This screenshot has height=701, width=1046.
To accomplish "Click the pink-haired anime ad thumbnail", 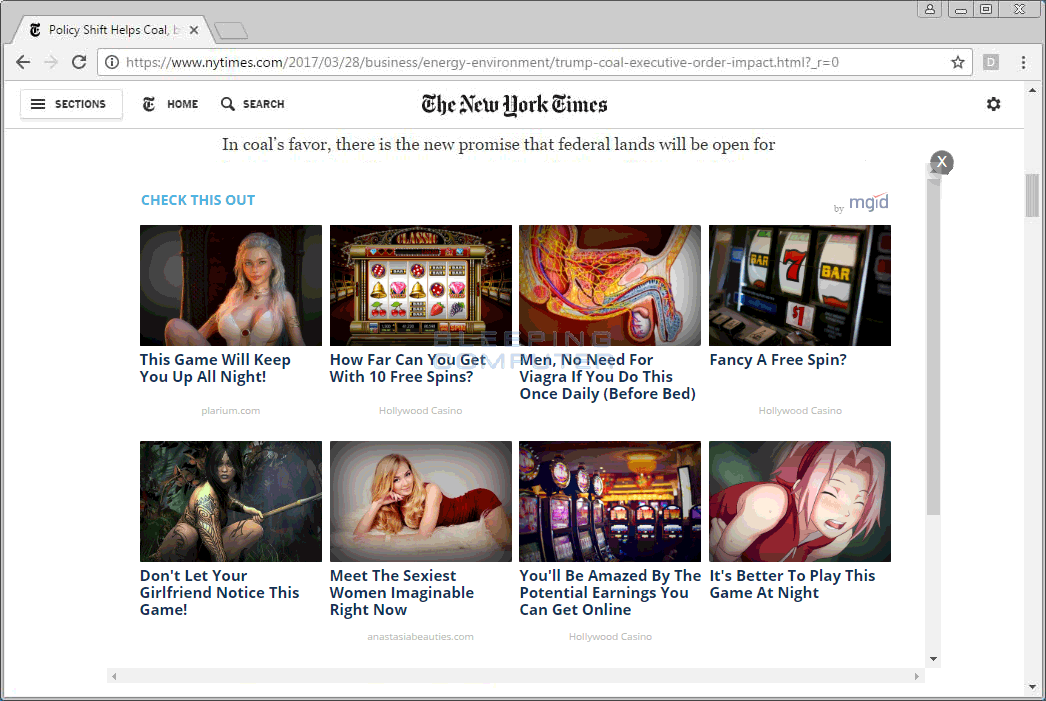I will click(800, 502).
